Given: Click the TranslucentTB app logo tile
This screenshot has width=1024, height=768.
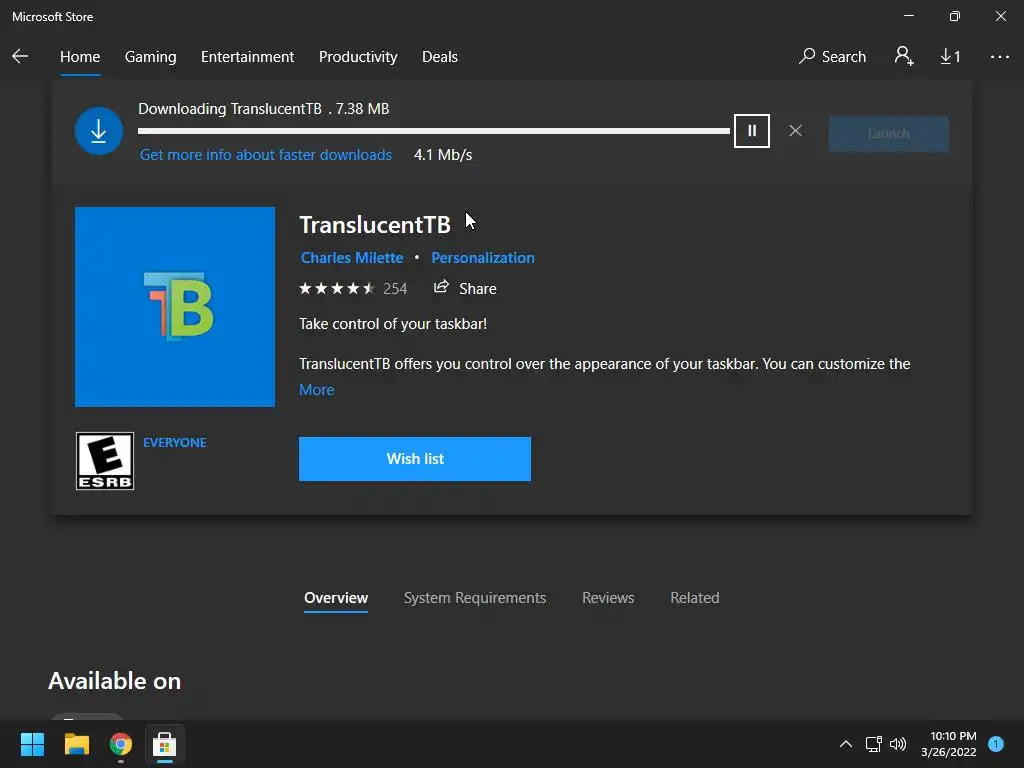Looking at the screenshot, I should tap(175, 307).
